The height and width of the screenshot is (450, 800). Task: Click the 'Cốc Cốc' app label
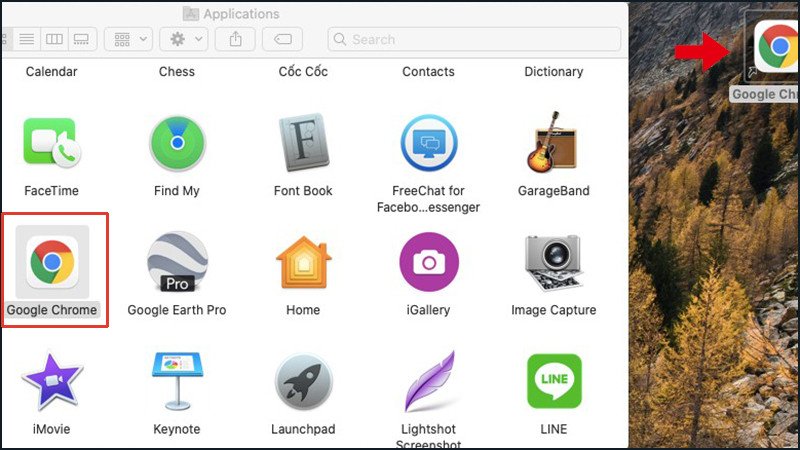(x=303, y=71)
